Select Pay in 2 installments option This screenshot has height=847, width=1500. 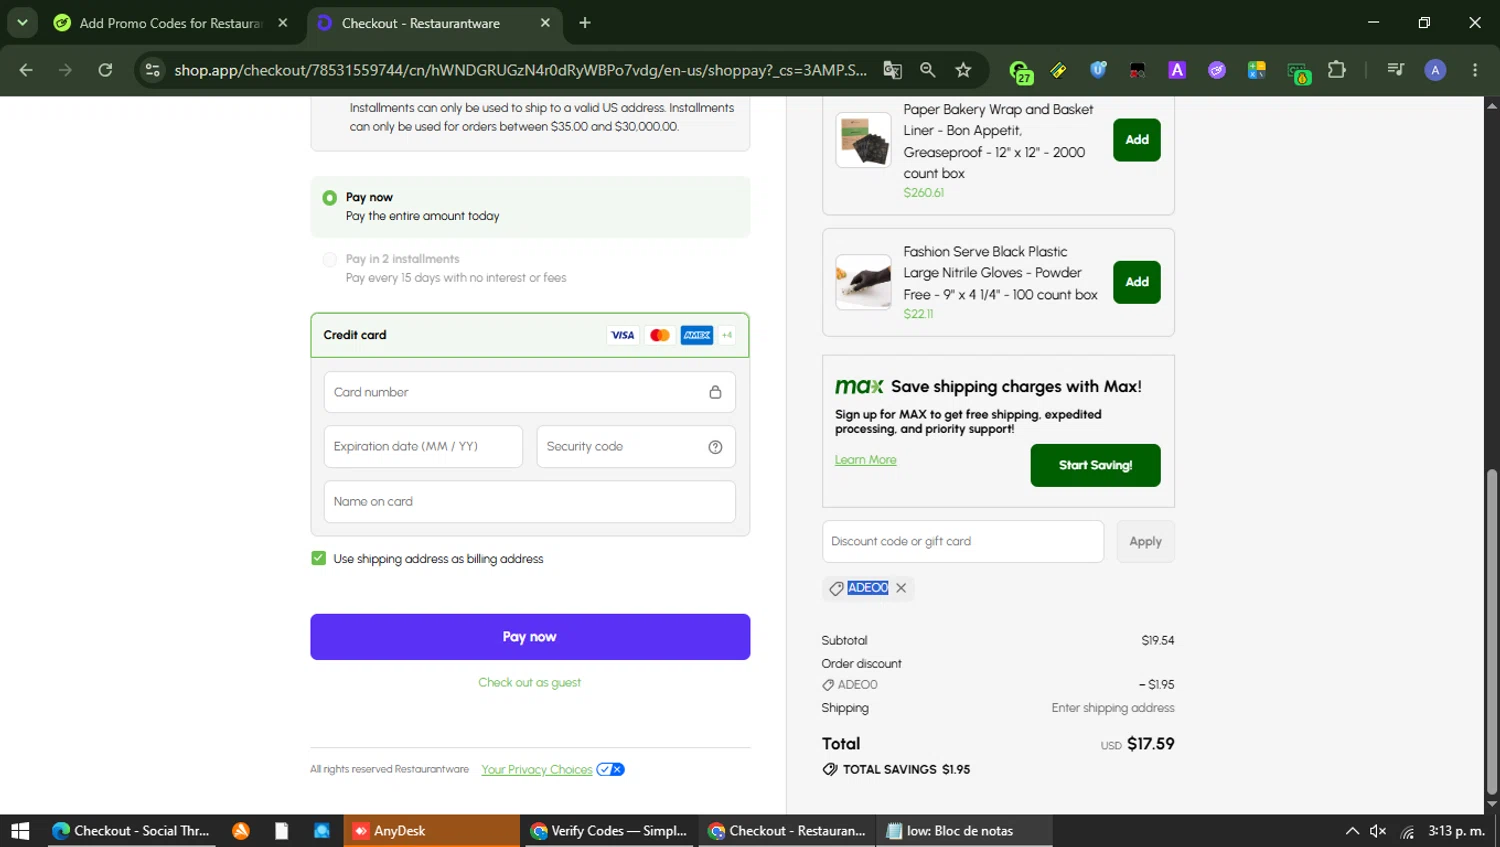click(x=329, y=260)
